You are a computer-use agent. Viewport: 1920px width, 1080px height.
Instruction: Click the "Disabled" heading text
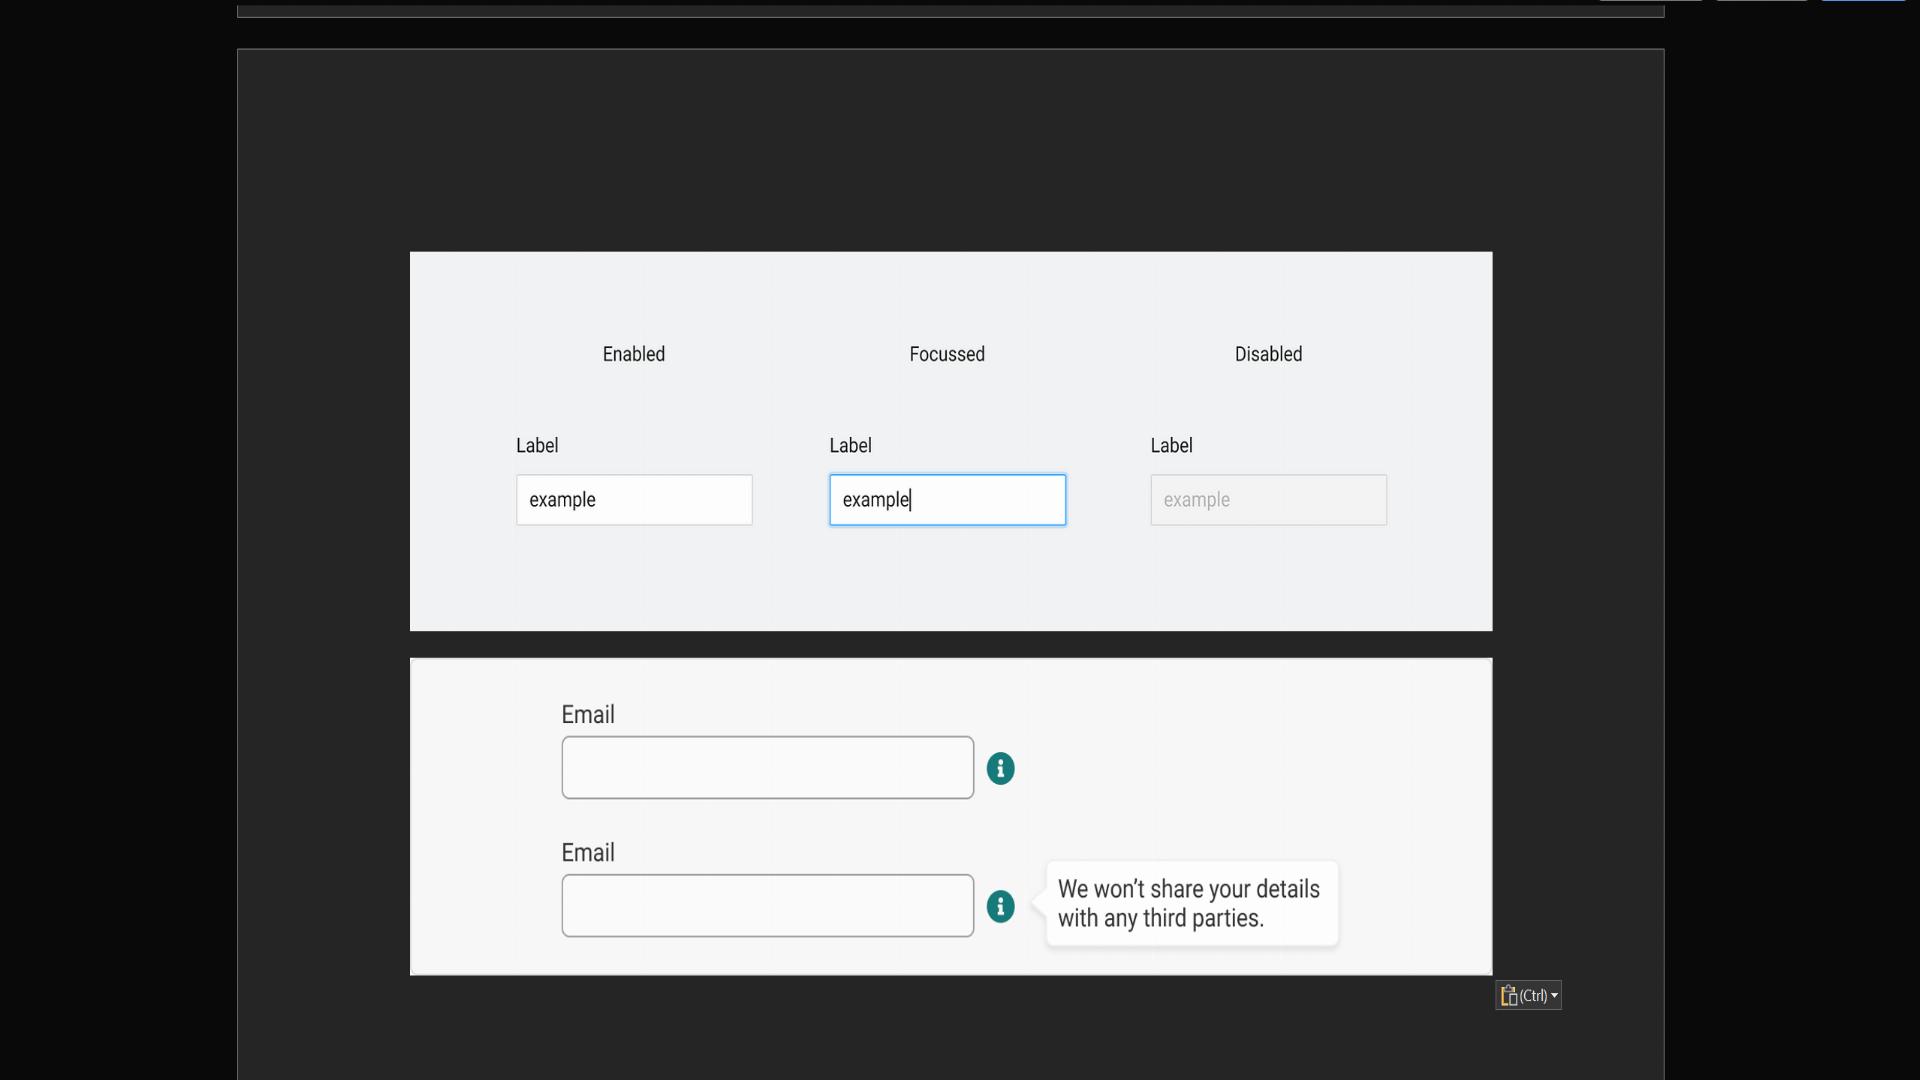[1268, 354]
